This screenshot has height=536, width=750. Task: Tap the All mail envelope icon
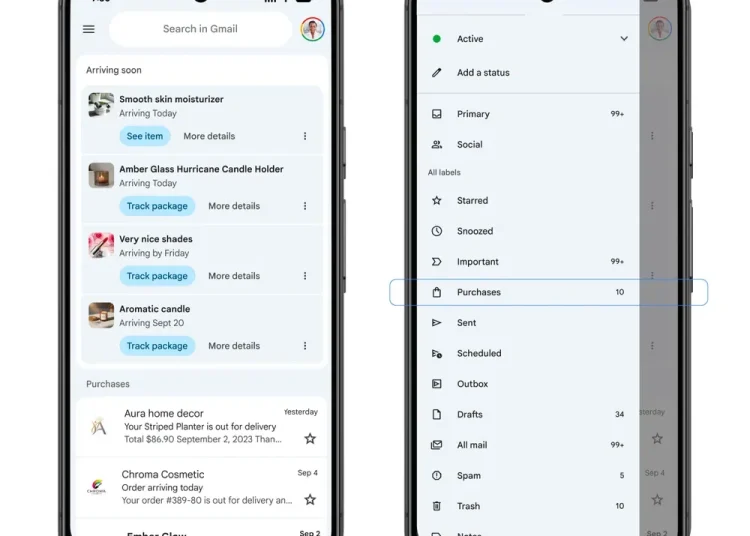pos(436,445)
